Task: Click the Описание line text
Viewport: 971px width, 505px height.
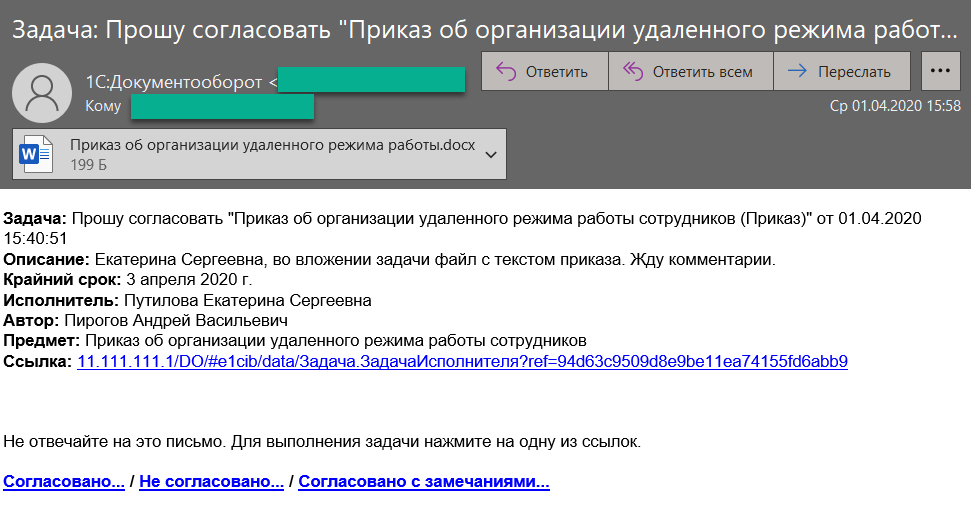Action: pyautogui.click(x=390, y=259)
